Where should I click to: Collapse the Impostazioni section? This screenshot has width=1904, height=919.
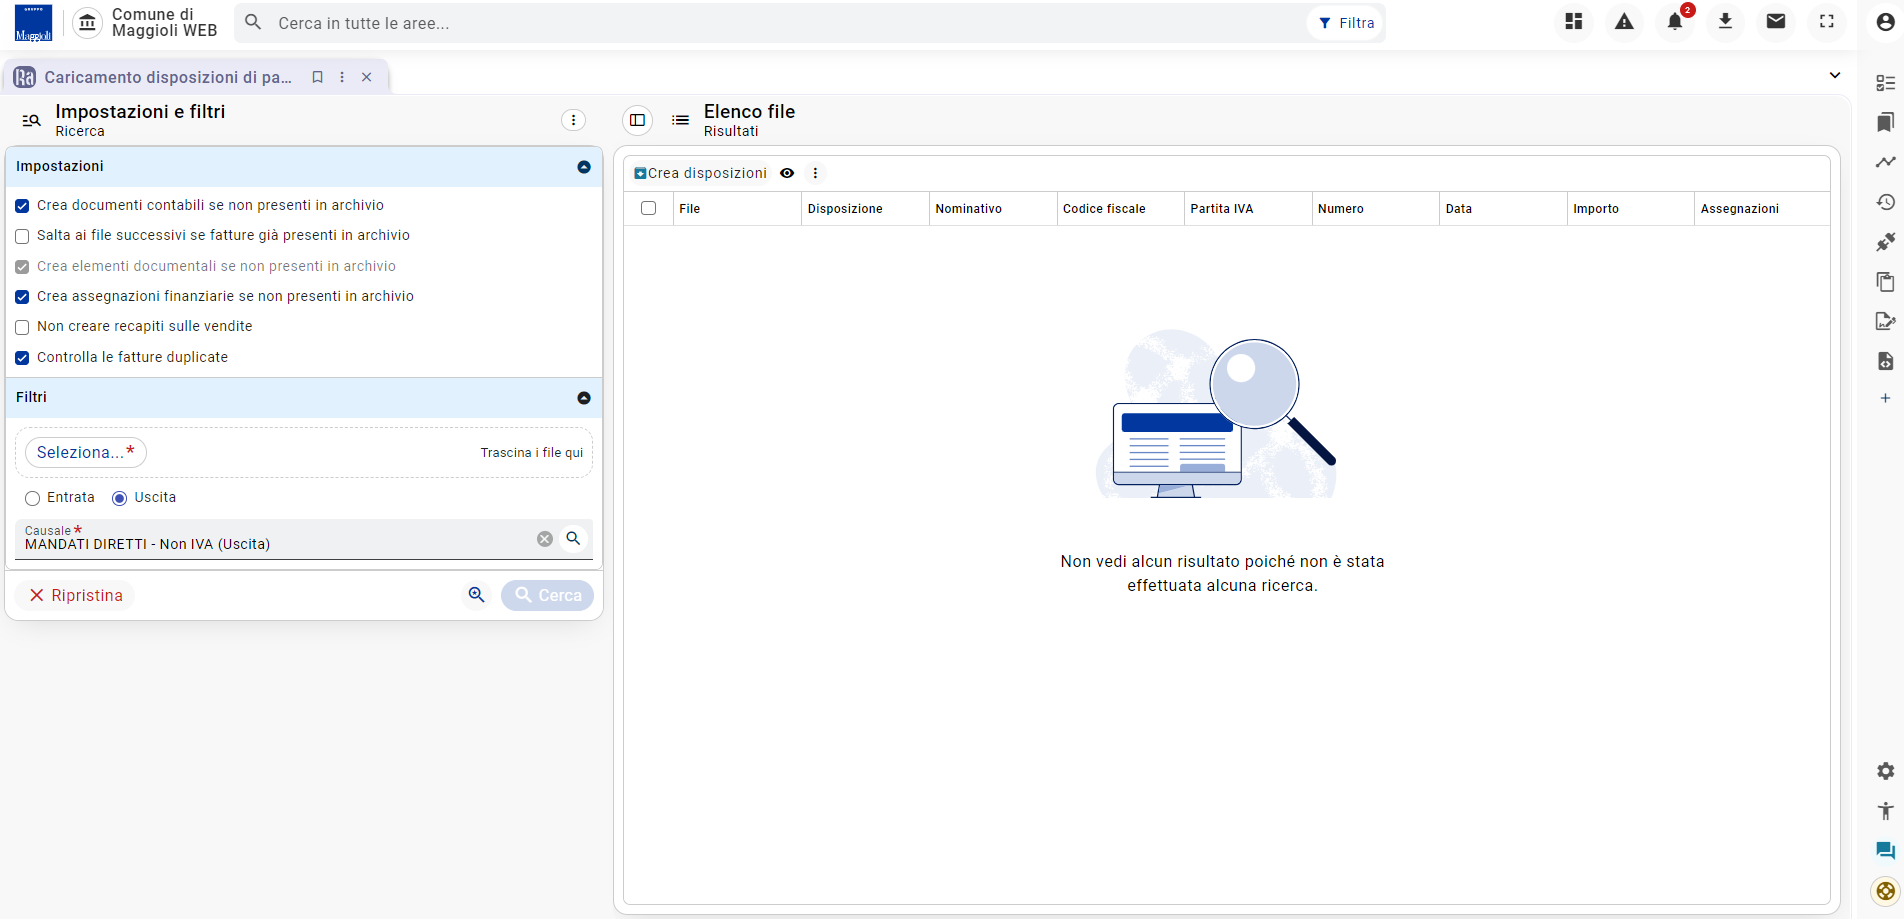pyautogui.click(x=584, y=167)
